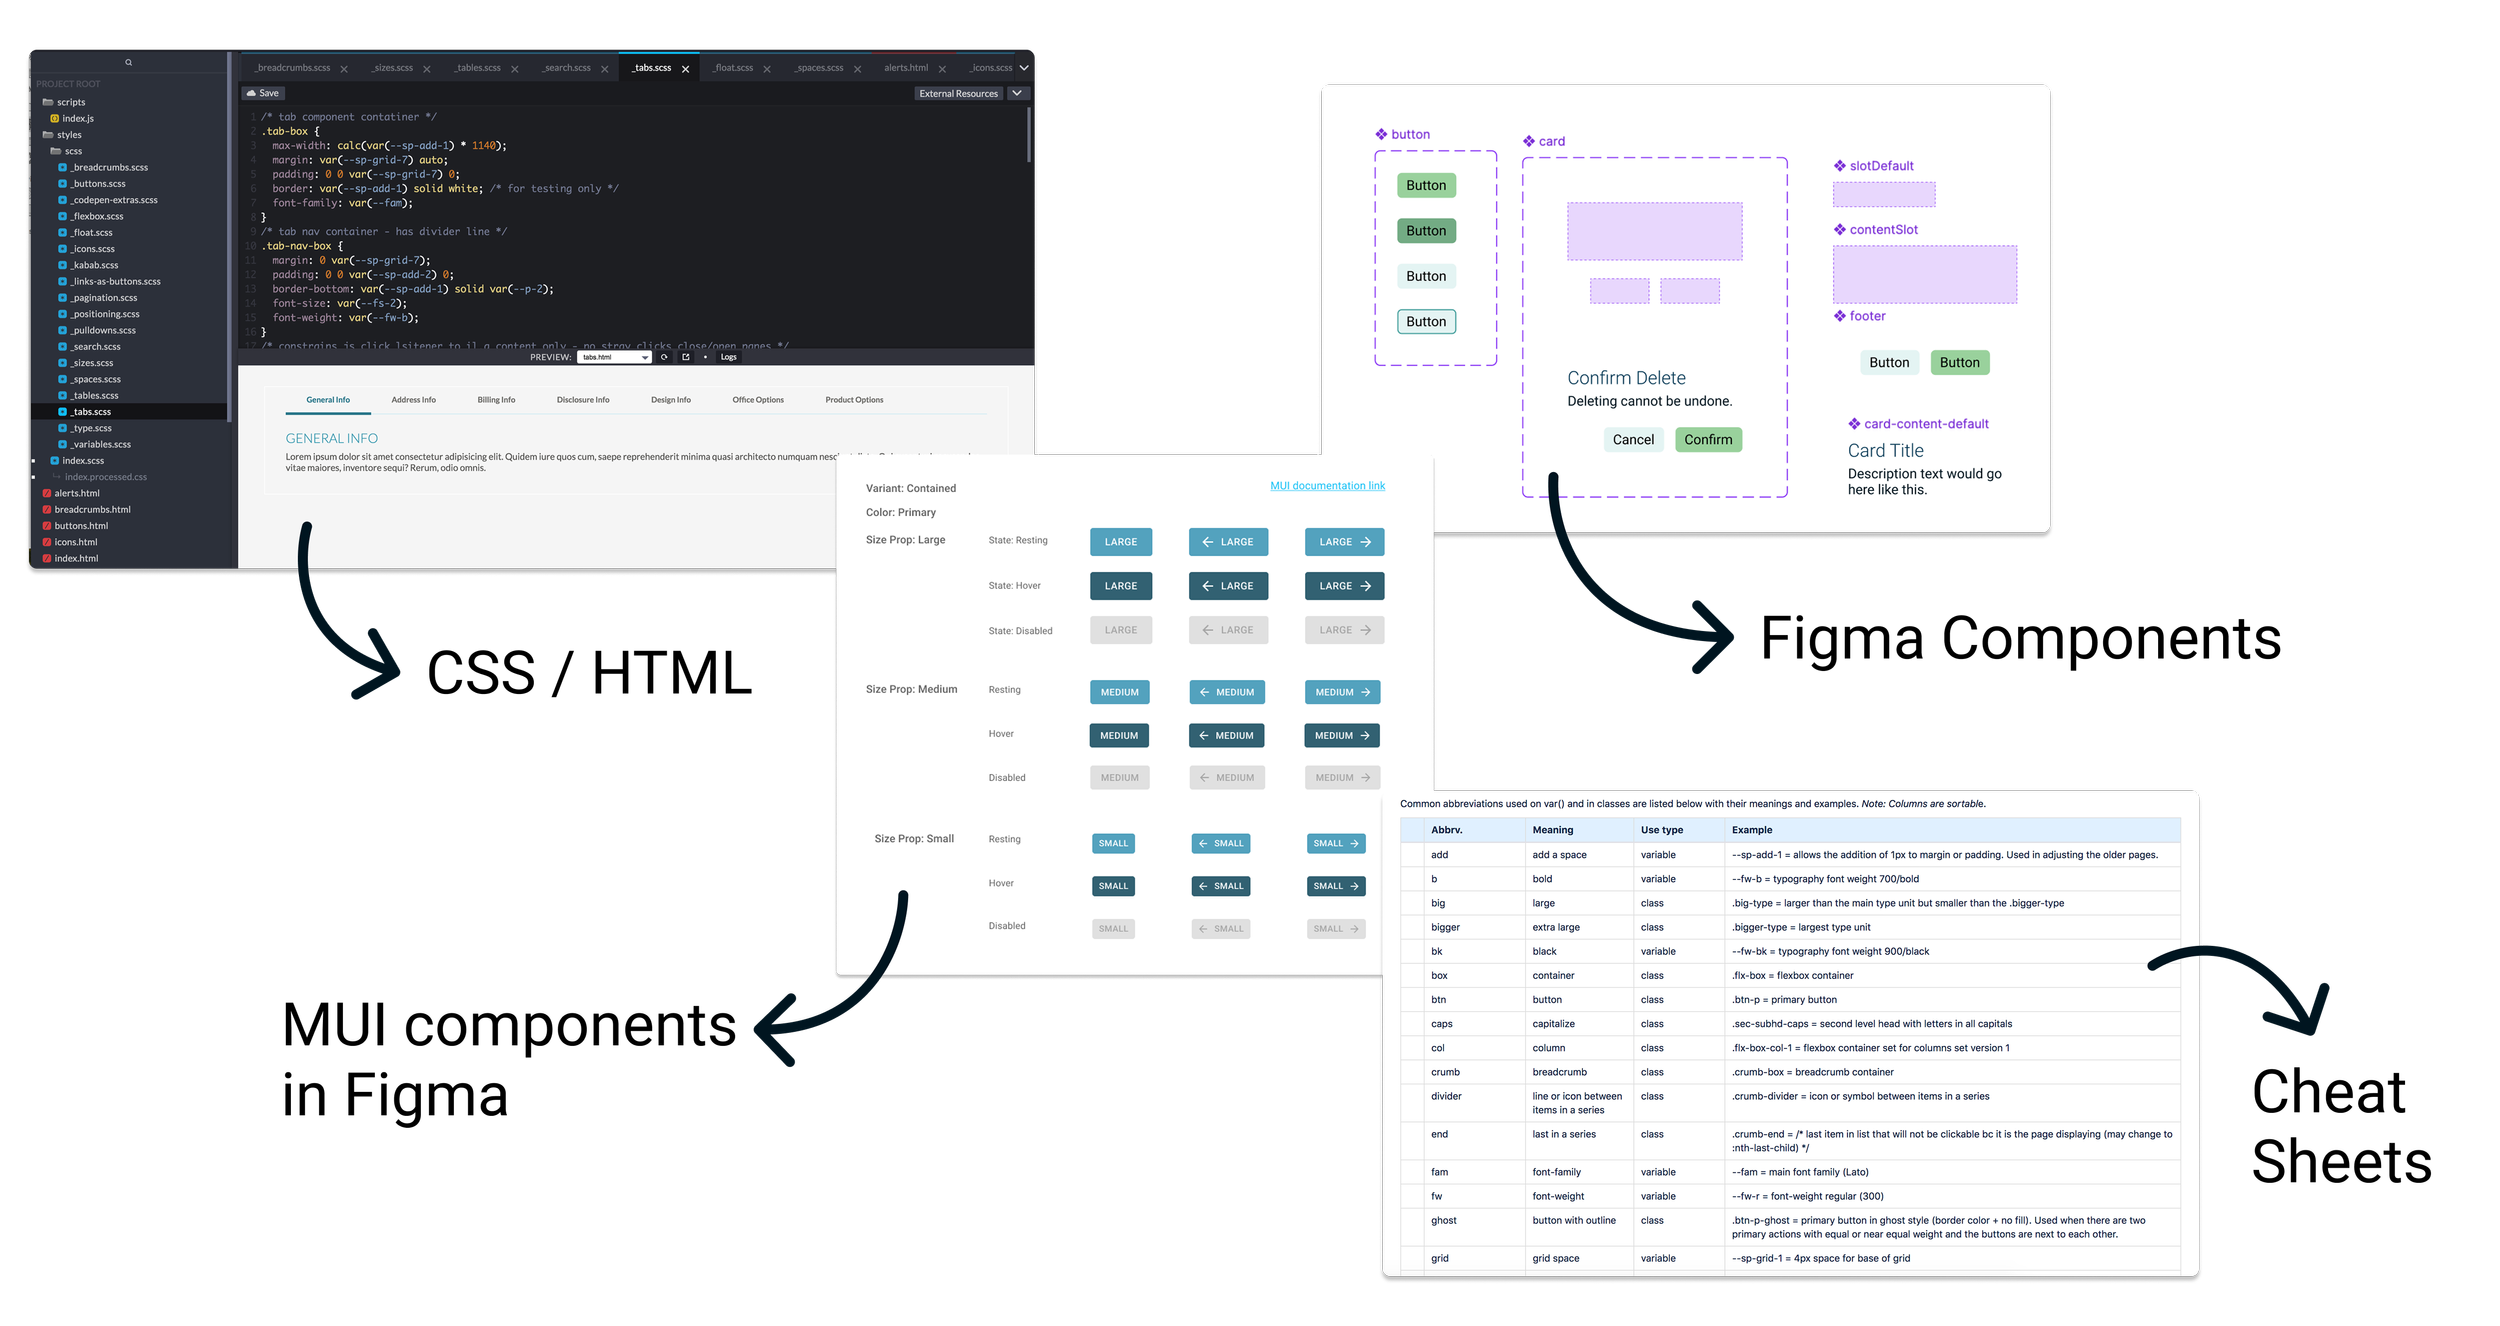Image resolution: width=2500 pixels, height=1326 pixels.
Task: Expand the open tabs overflow chevron
Action: (1024, 68)
